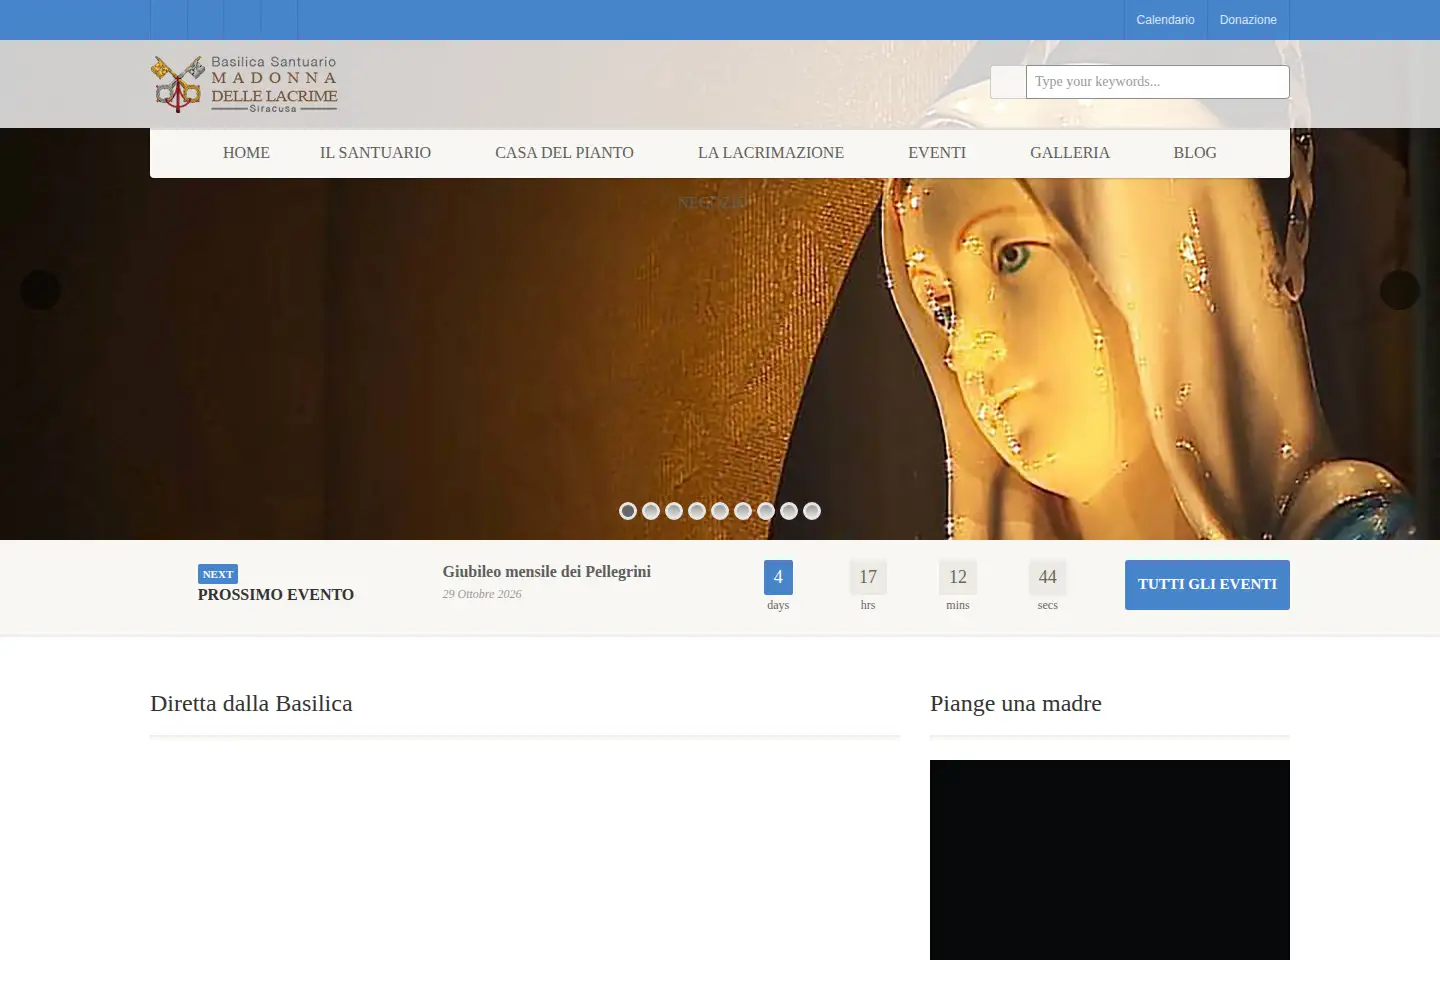Go to previous slide with left arrow

[x=41, y=290]
